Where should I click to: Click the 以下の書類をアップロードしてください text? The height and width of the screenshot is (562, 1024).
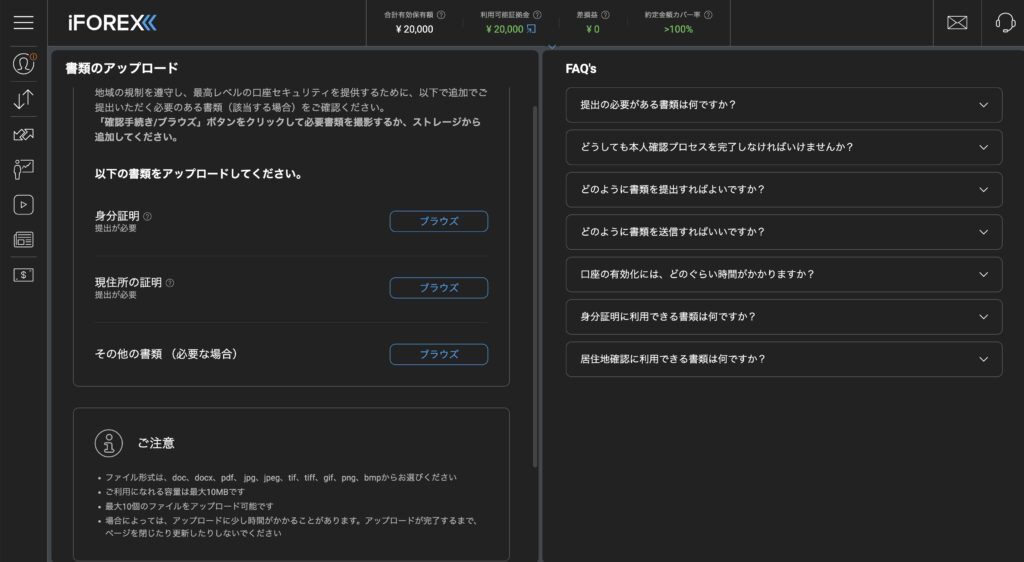(x=199, y=174)
